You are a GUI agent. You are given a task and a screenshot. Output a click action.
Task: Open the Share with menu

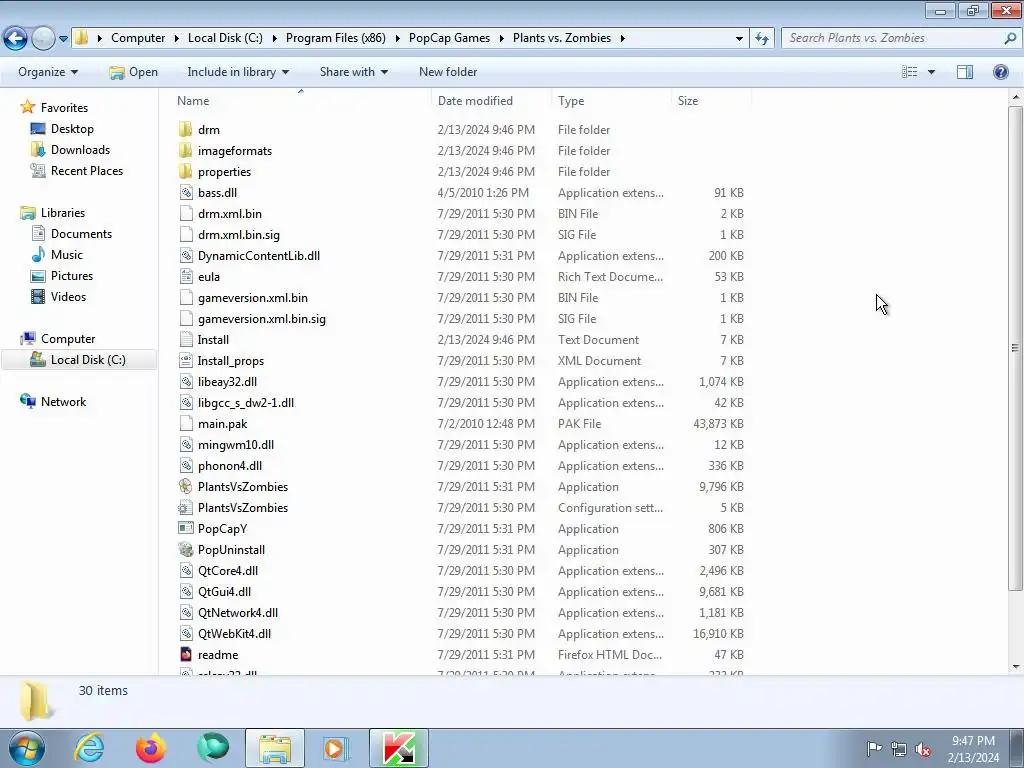(x=353, y=72)
